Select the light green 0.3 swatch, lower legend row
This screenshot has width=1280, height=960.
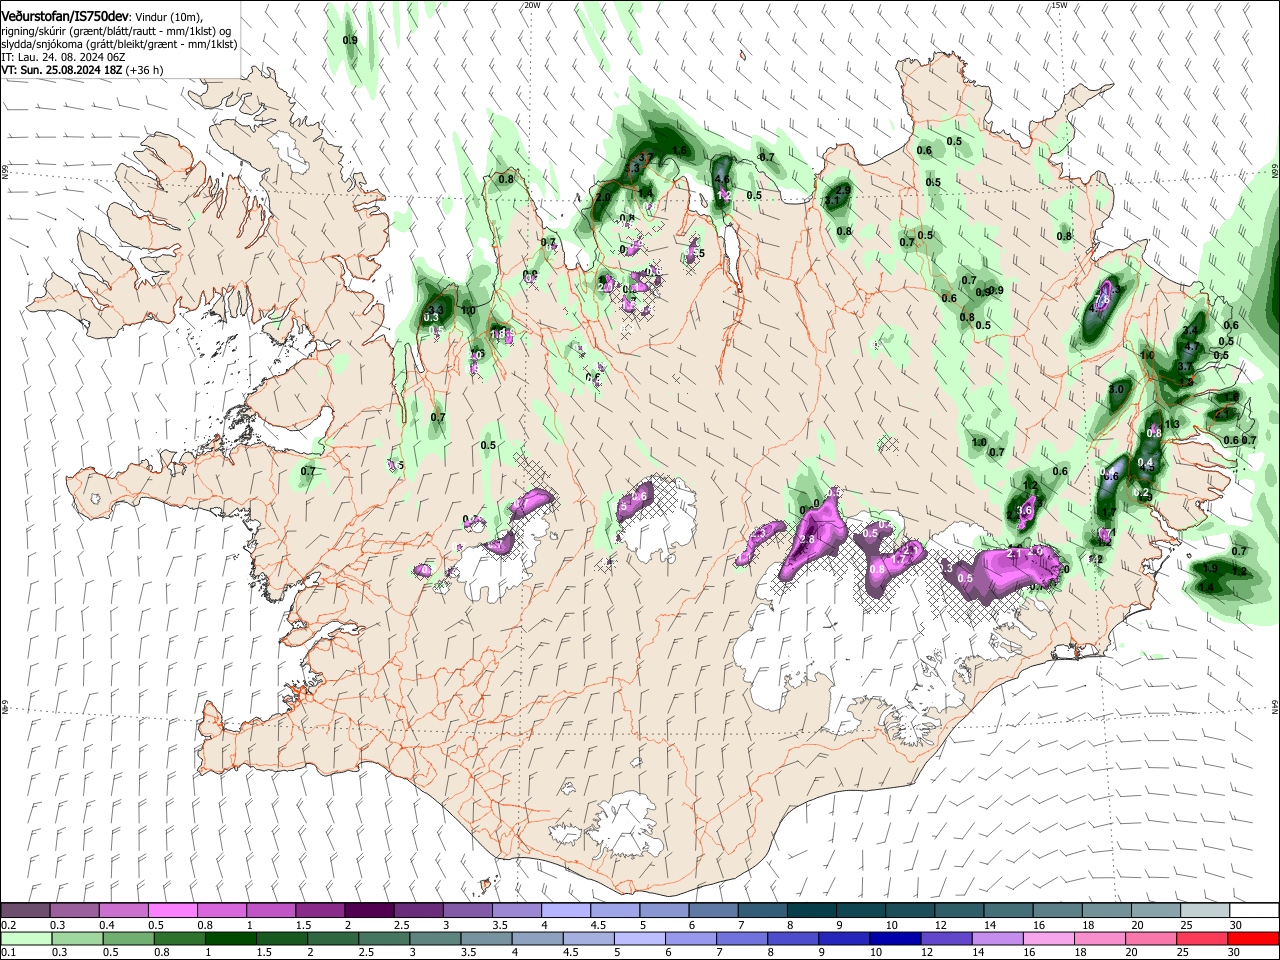coord(77,938)
